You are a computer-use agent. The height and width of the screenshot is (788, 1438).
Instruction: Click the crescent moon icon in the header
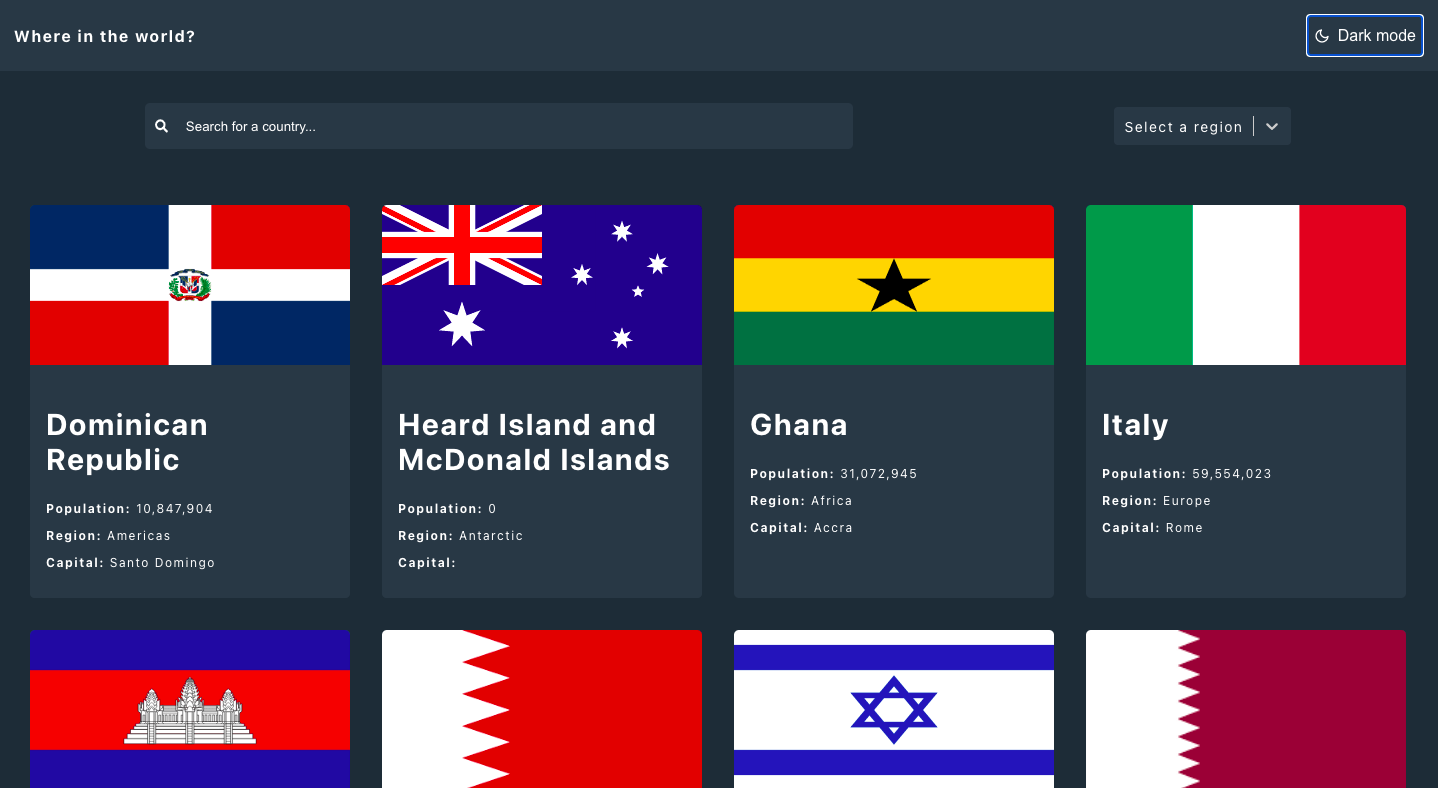tap(1323, 35)
